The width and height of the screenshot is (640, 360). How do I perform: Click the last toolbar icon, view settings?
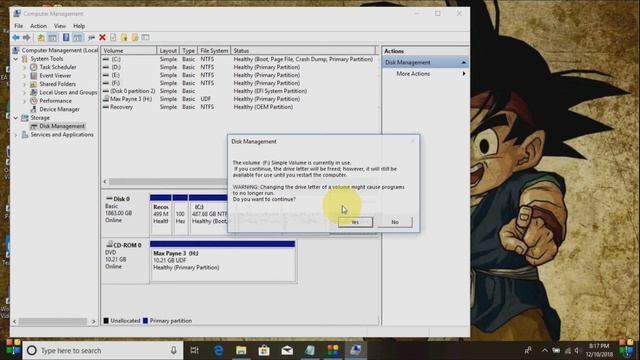pyautogui.click(x=145, y=38)
